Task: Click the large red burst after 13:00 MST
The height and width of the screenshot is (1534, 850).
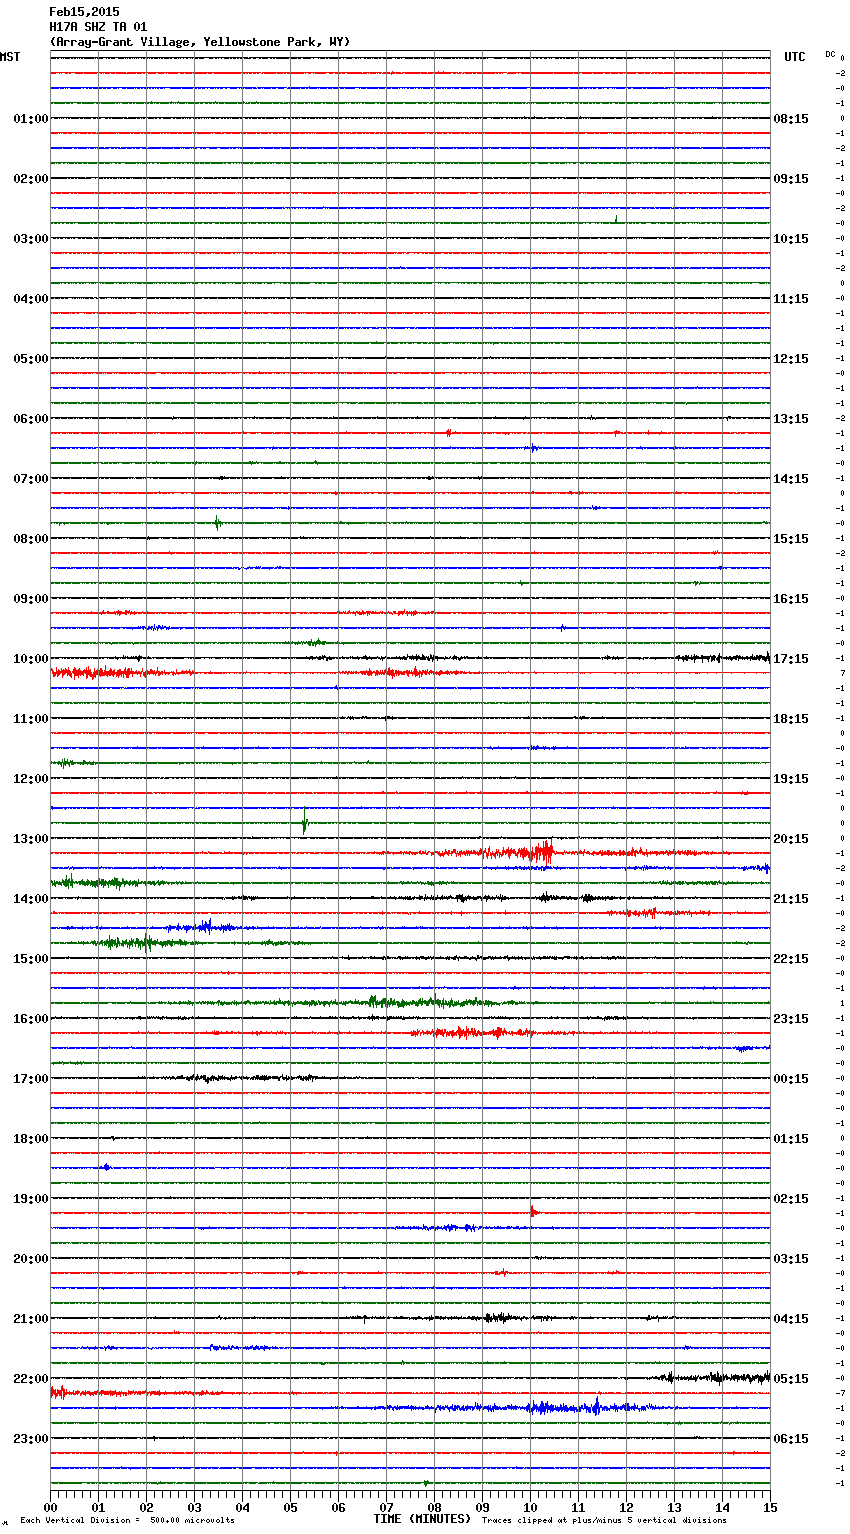Action: pos(540,853)
